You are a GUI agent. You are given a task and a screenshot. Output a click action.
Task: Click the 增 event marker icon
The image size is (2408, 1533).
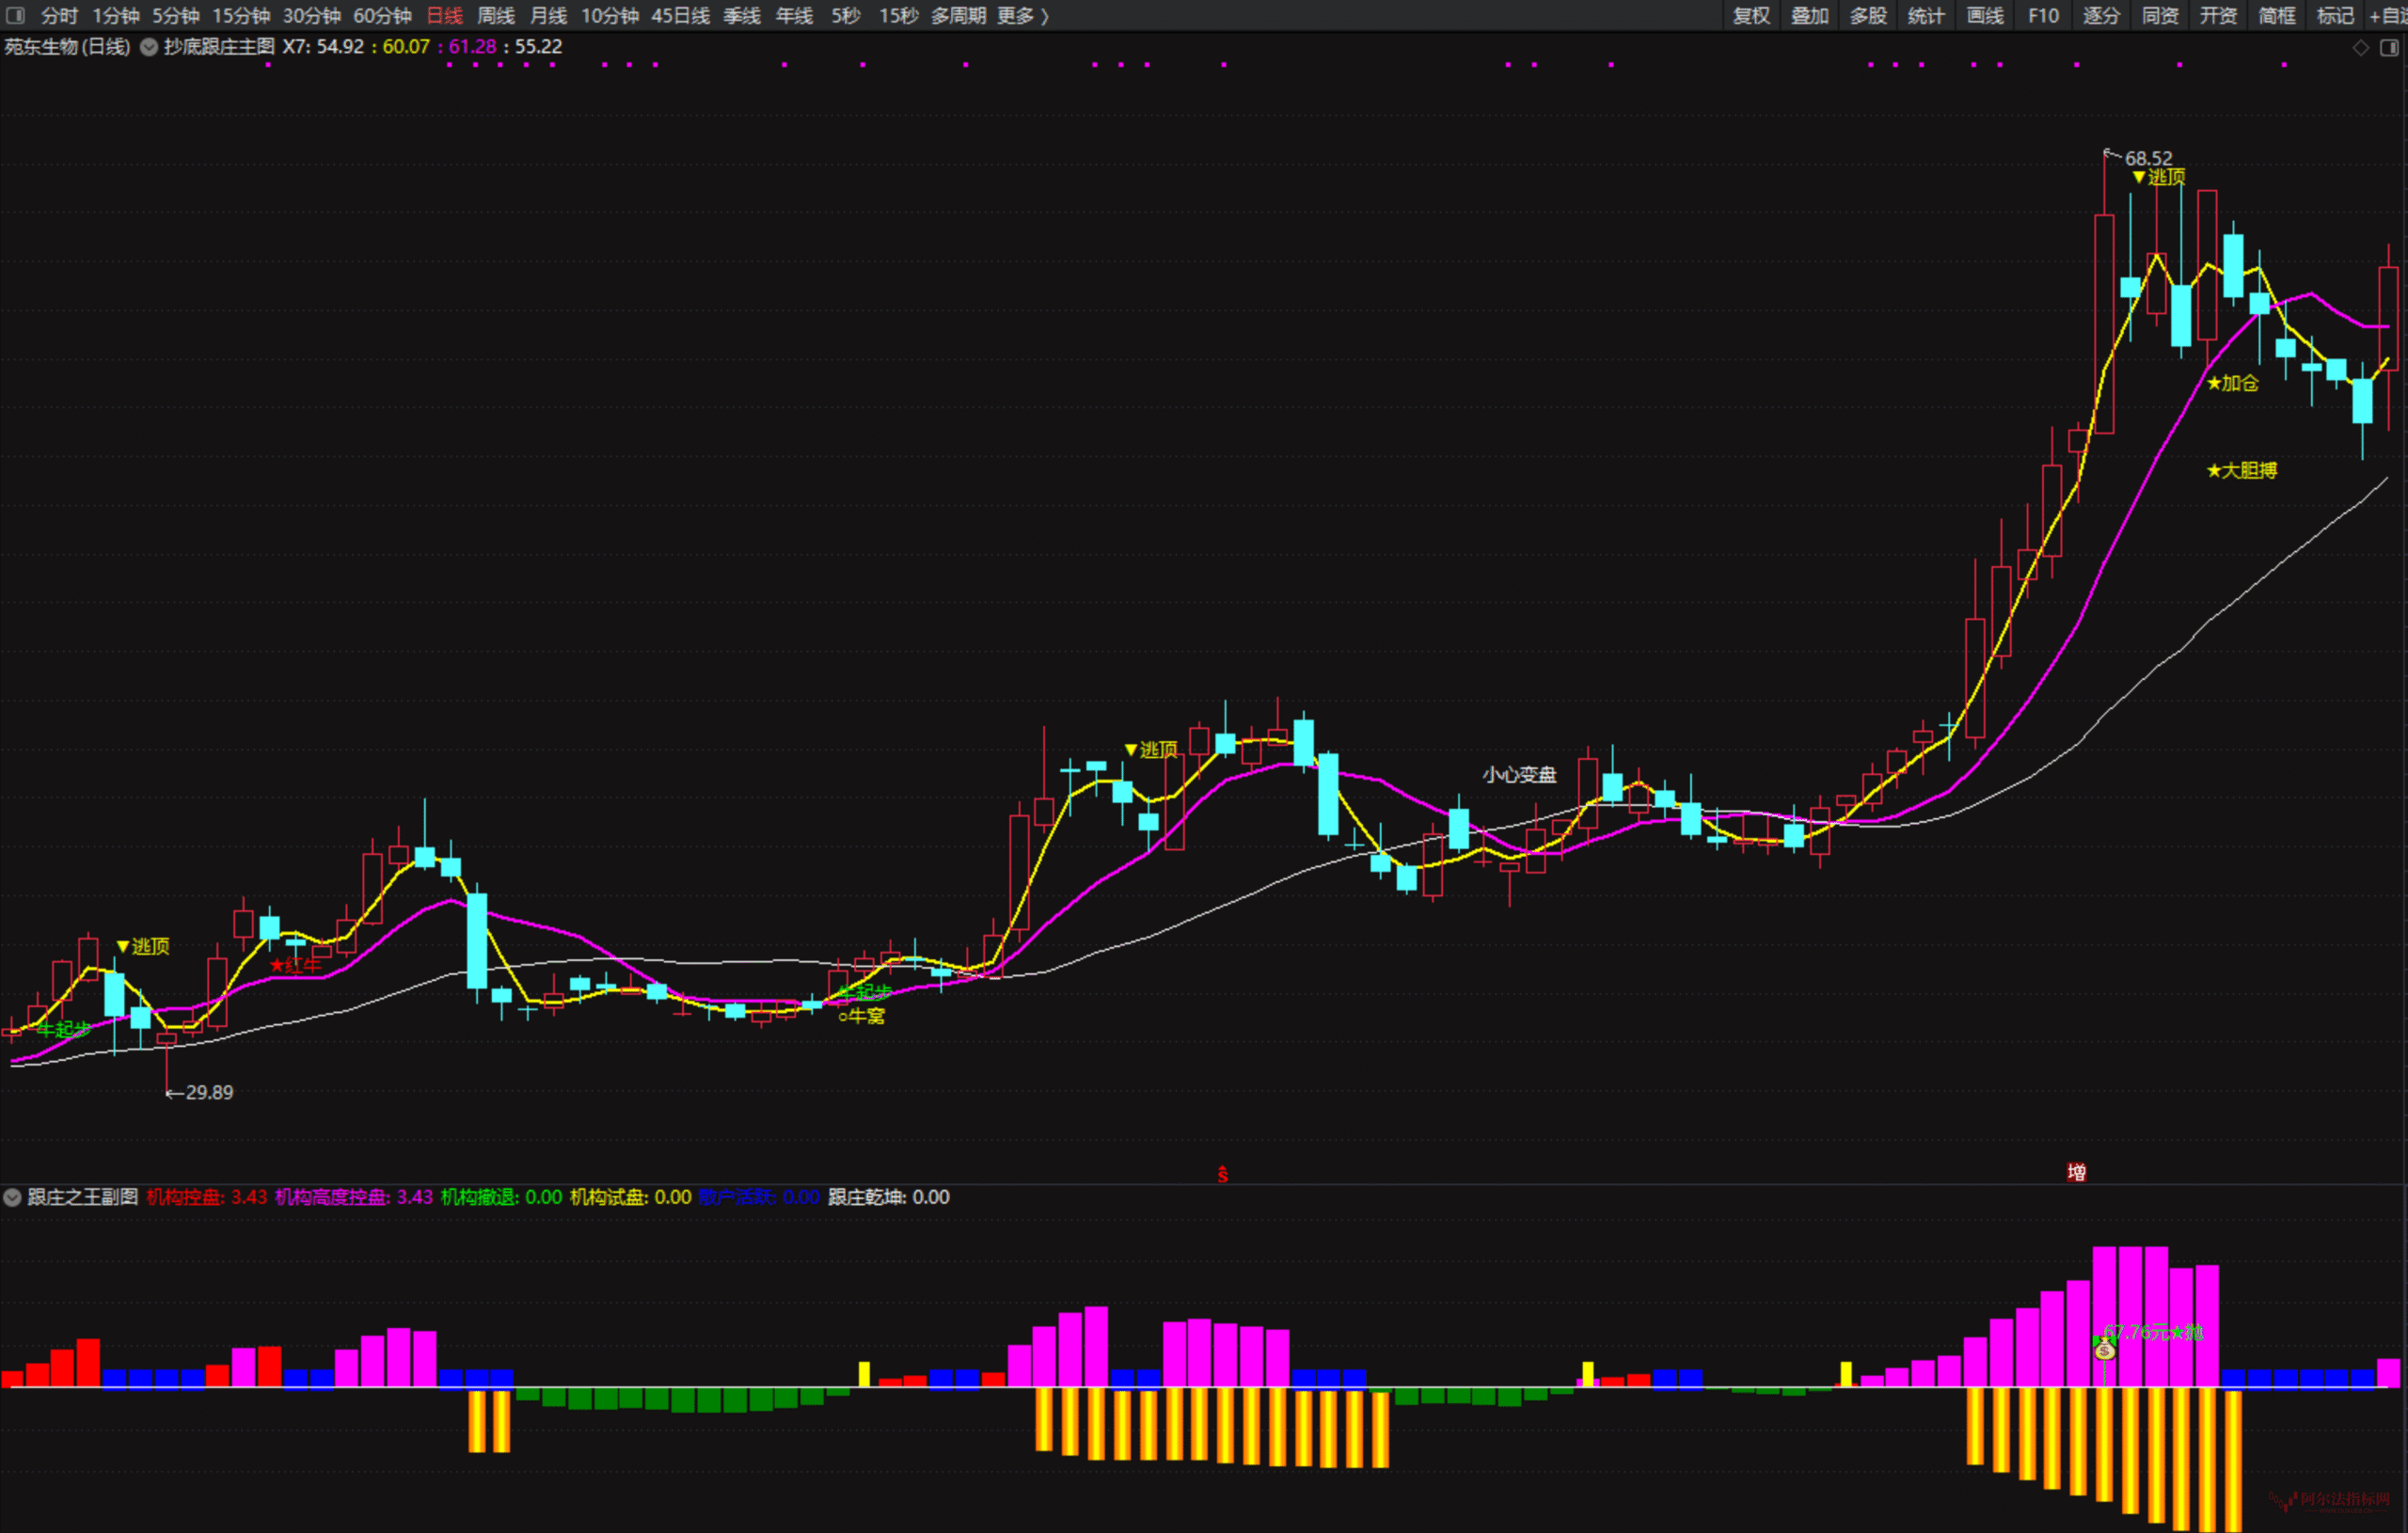pyautogui.click(x=2076, y=1172)
